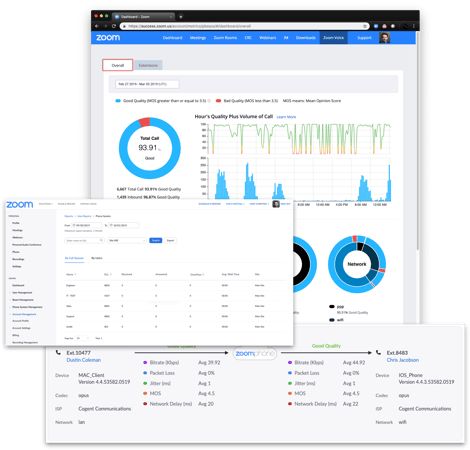
Task: Open Dustin Coleman's profile link
Action: (84, 360)
